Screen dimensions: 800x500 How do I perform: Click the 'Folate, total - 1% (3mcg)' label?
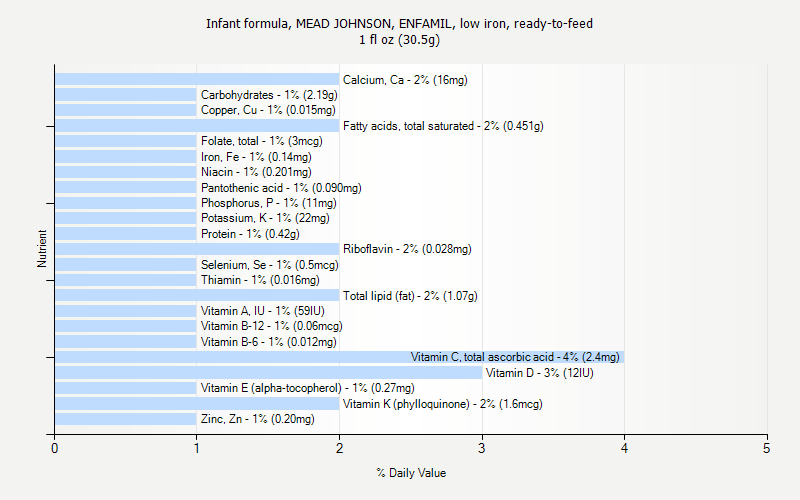pyautogui.click(x=262, y=141)
